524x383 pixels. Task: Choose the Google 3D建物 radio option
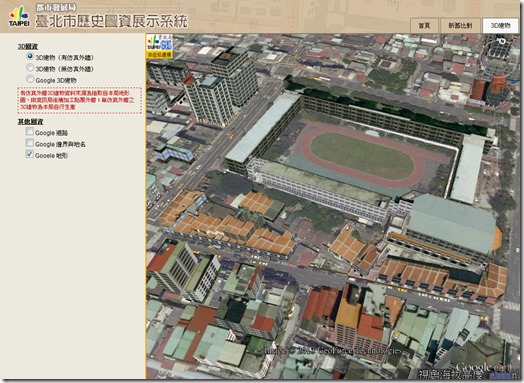(x=30, y=79)
